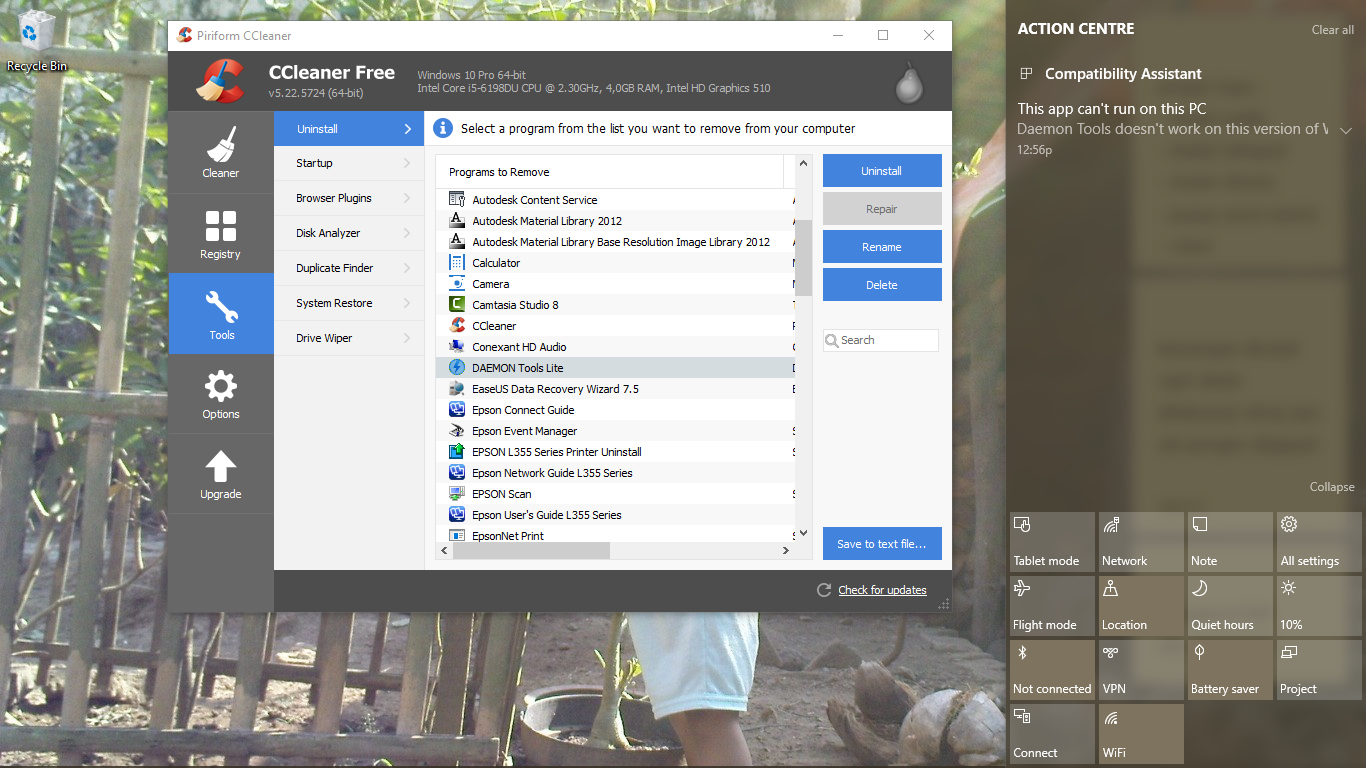Viewport: 1366px width, 768px height.
Task: Select the Tools wrench icon
Action: click(x=221, y=307)
